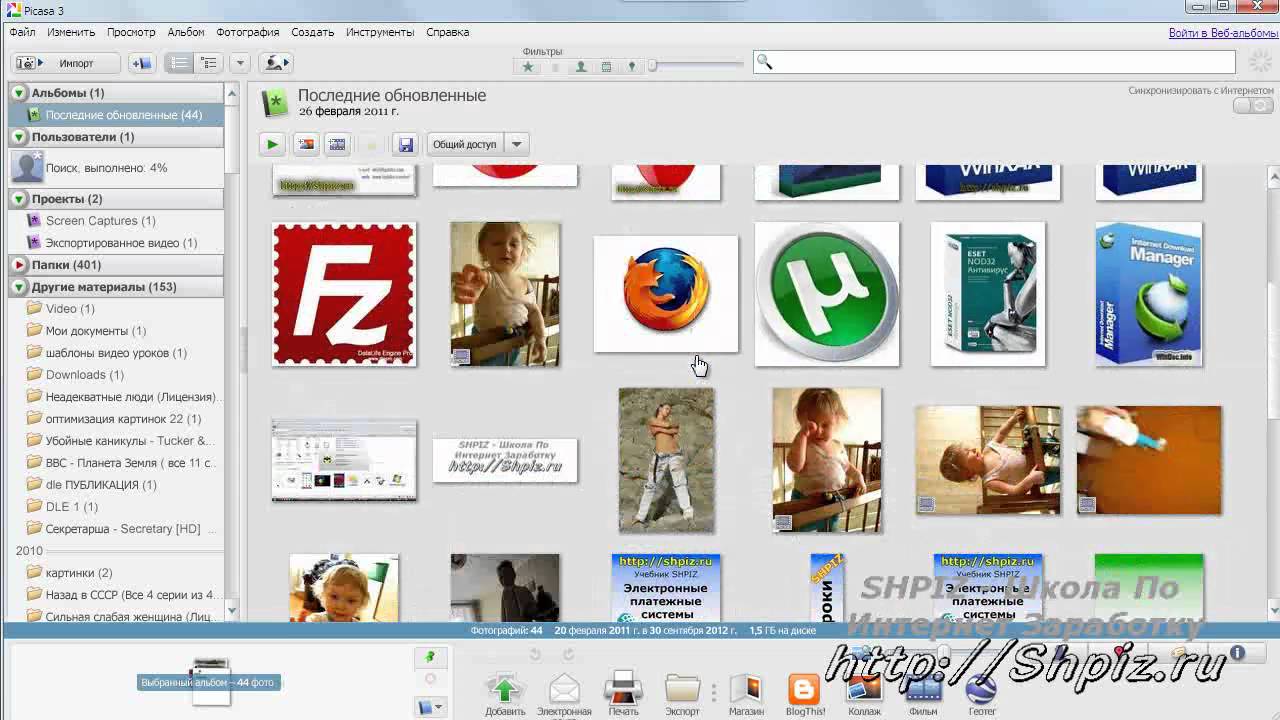Open the Создать menu
Image resolution: width=1280 pixels, height=720 pixels.
click(x=313, y=32)
